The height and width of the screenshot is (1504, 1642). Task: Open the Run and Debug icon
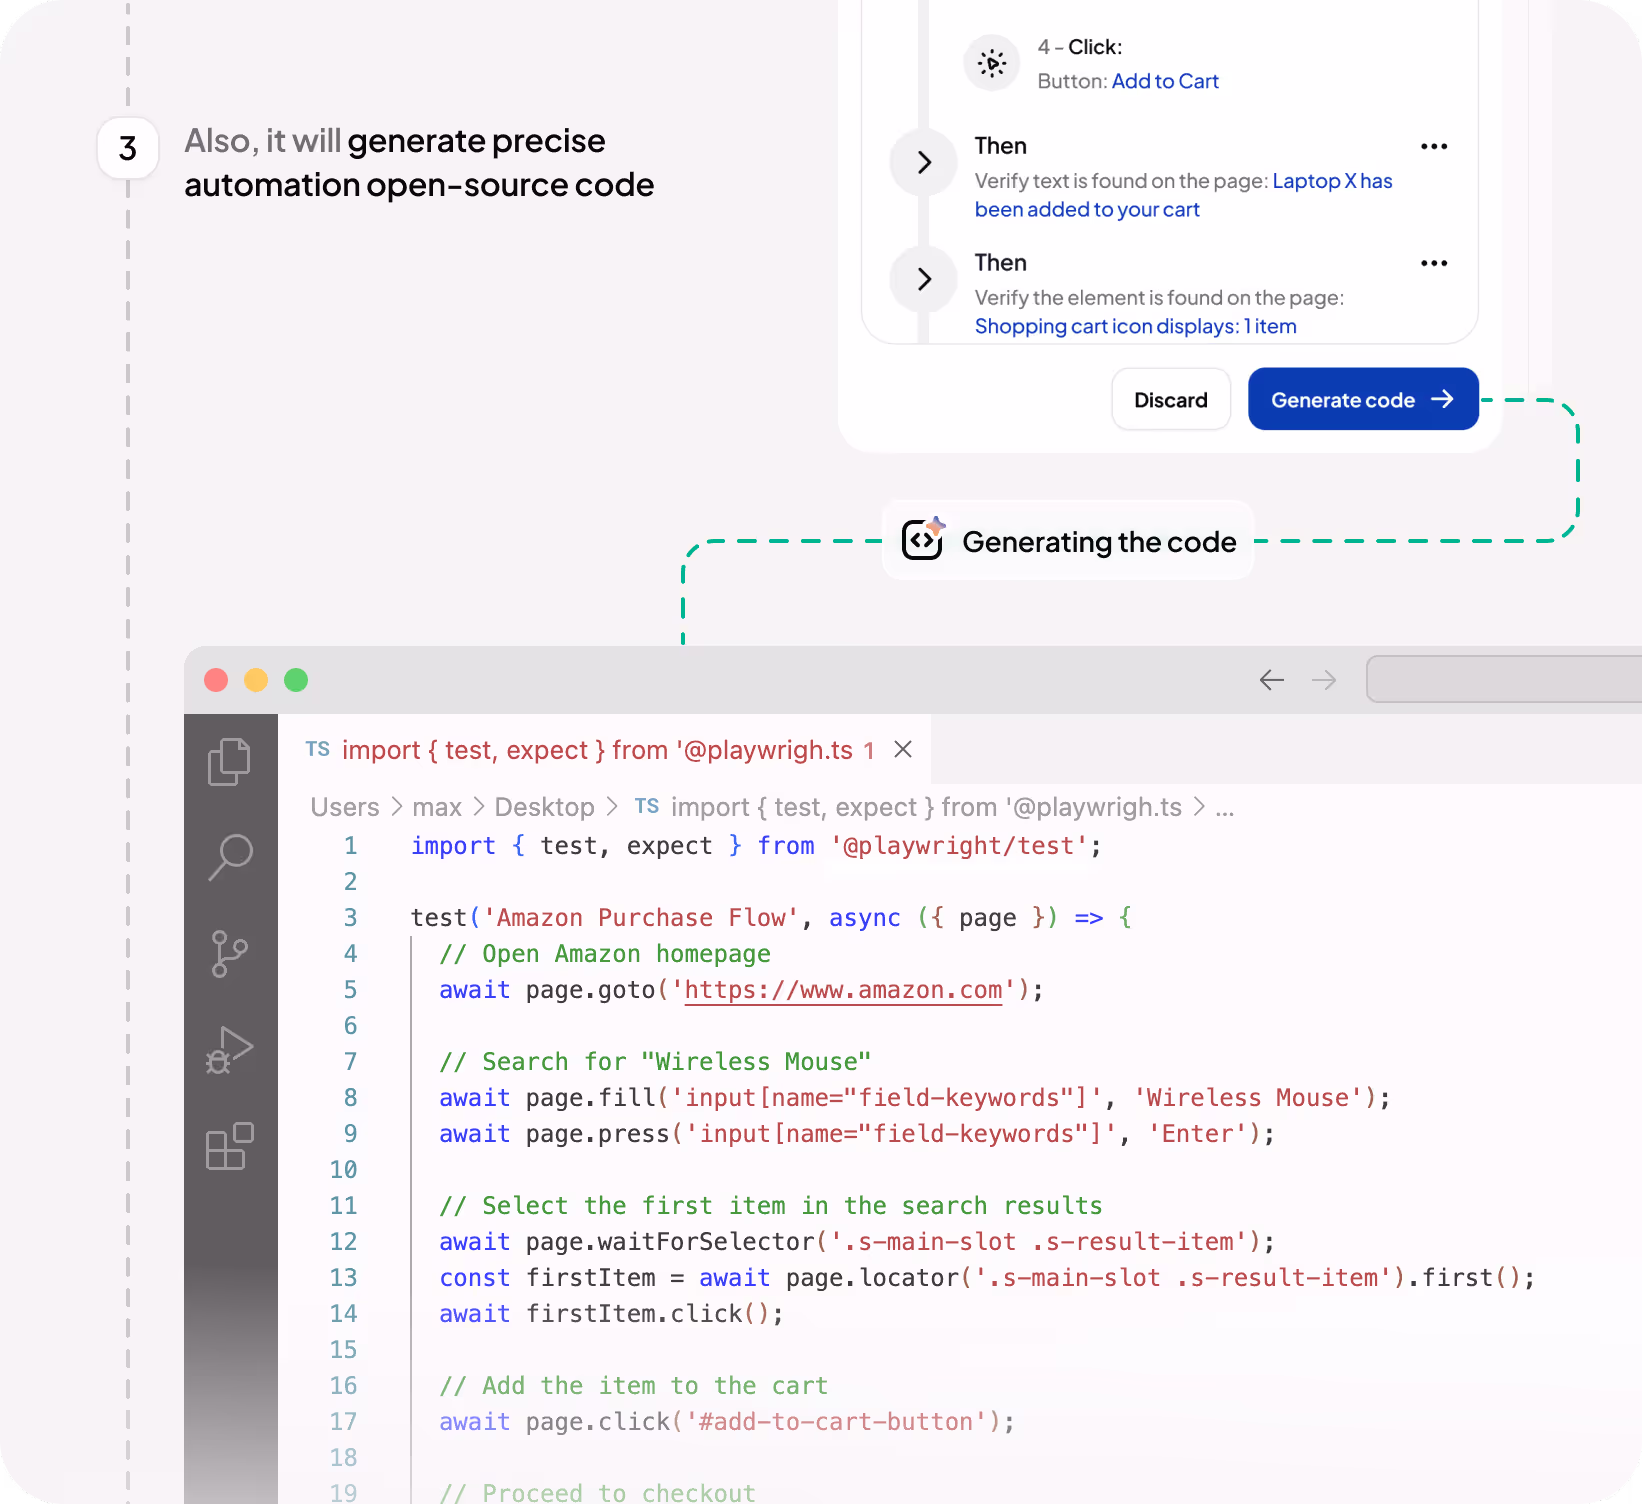click(229, 1050)
